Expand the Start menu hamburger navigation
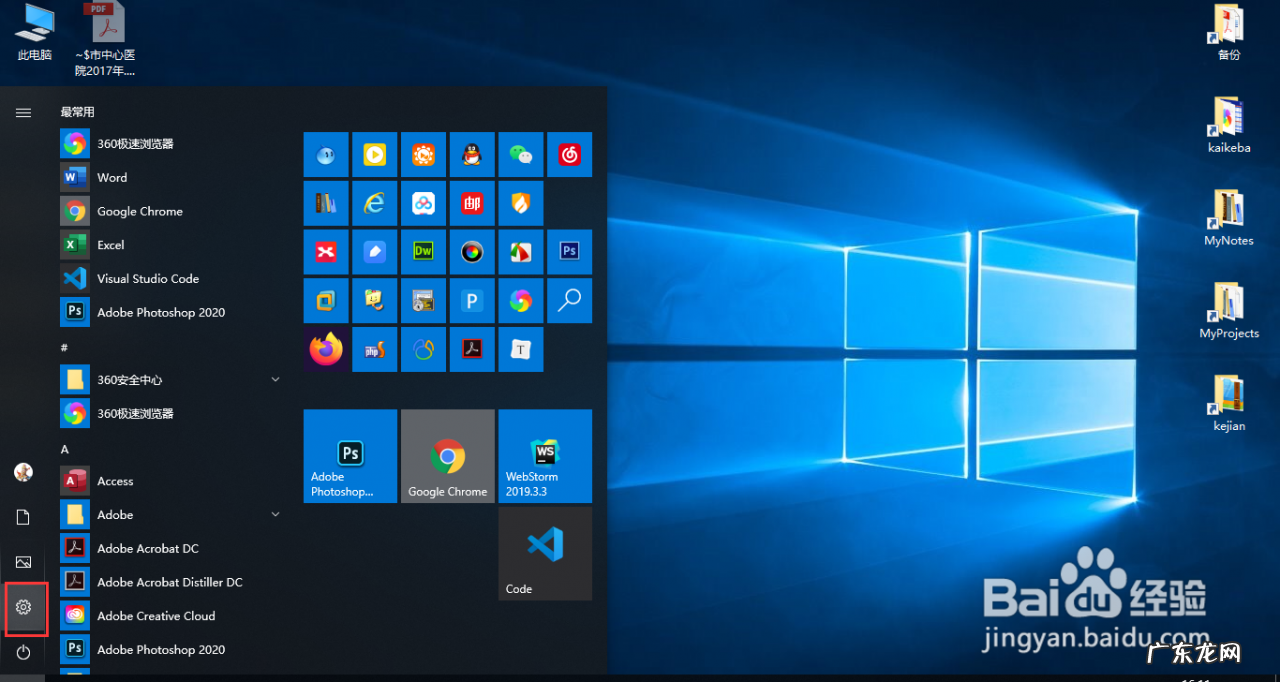The width and height of the screenshot is (1280, 682). click(x=23, y=113)
